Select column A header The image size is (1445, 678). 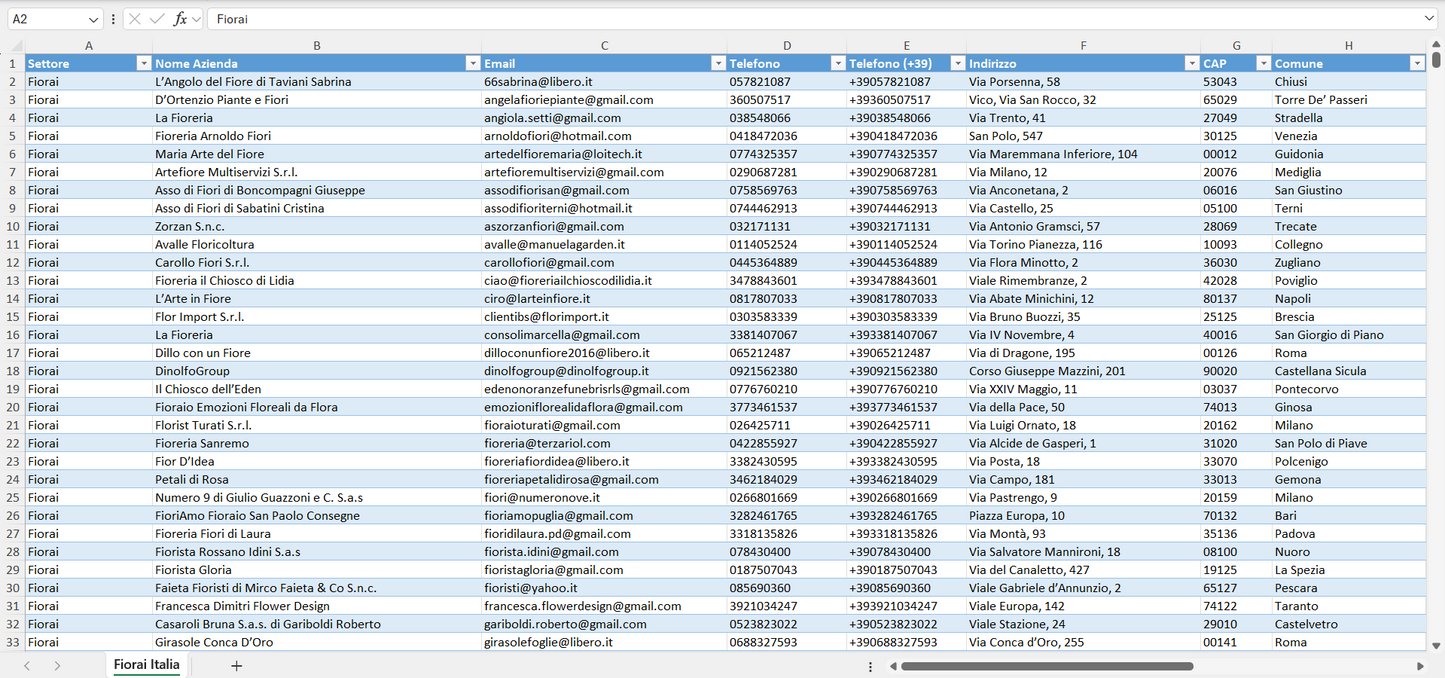tap(89, 46)
